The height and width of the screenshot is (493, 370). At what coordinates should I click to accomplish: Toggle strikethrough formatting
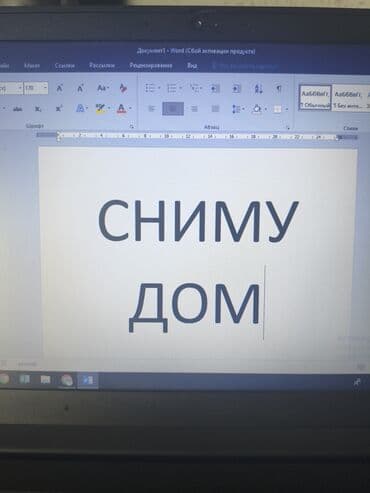(x=18, y=109)
